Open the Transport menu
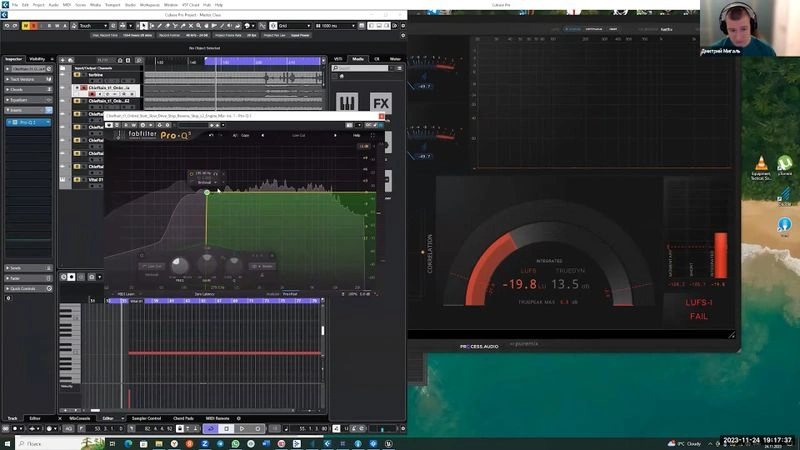800x450 pixels. tap(112, 5)
